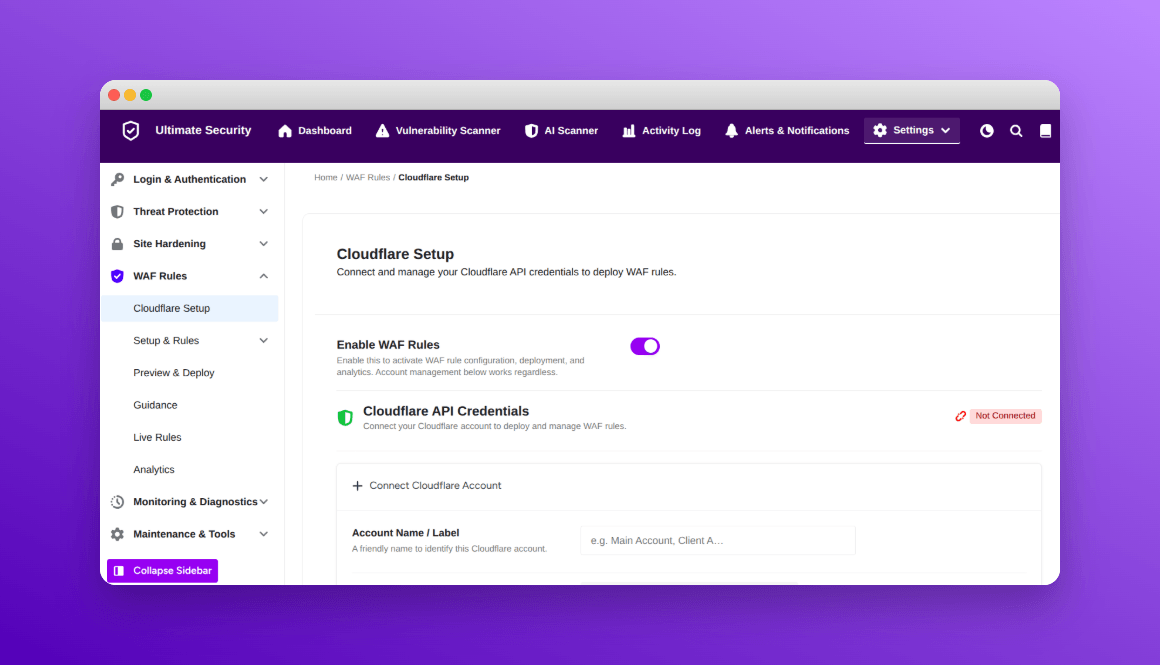This screenshot has height=665, width=1160.
Task: Click the Dashboard home icon
Action: coord(285,131)
